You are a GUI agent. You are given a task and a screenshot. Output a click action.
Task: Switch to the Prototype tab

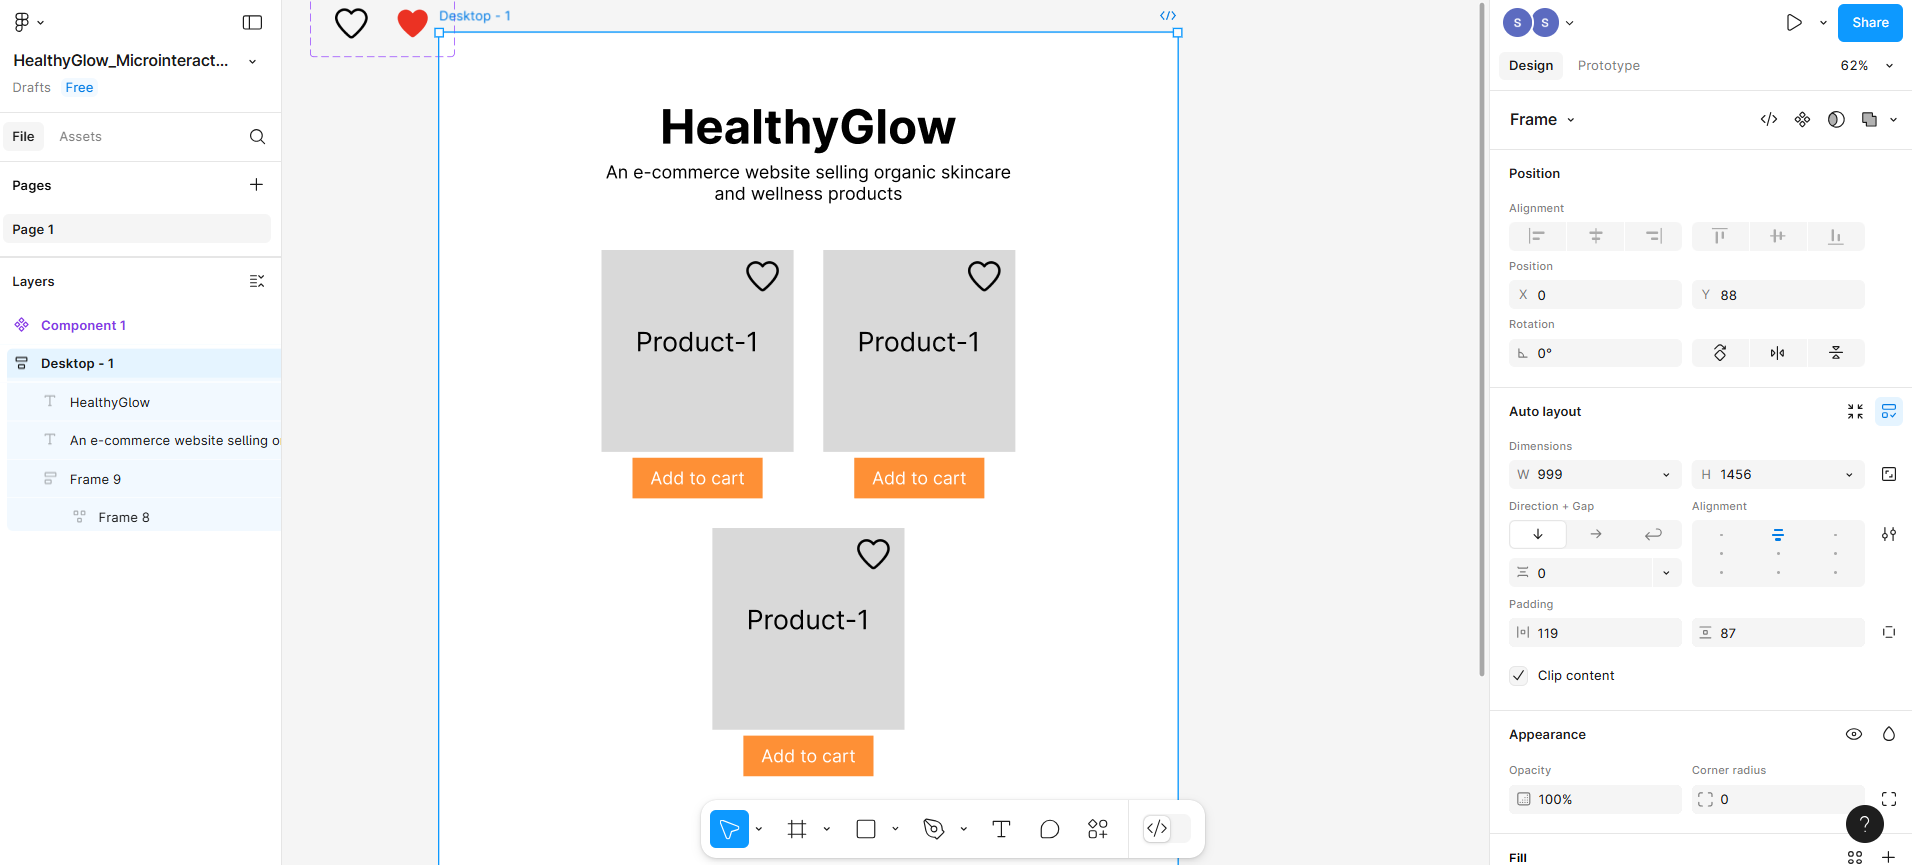[x=1608, y=66]
